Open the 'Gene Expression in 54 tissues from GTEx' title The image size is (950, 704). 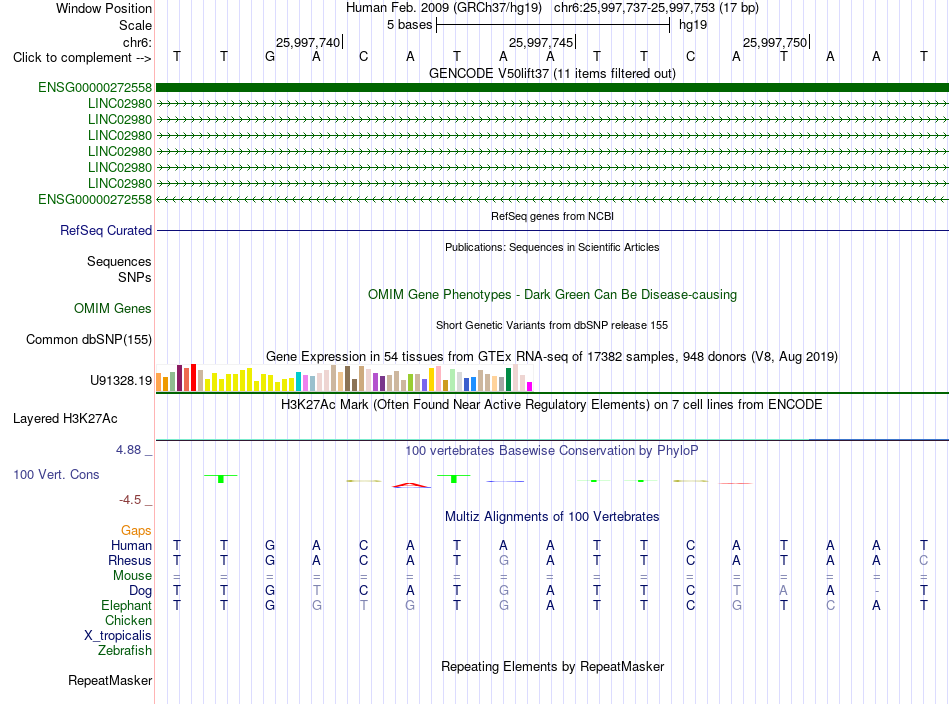coord(552,356)
